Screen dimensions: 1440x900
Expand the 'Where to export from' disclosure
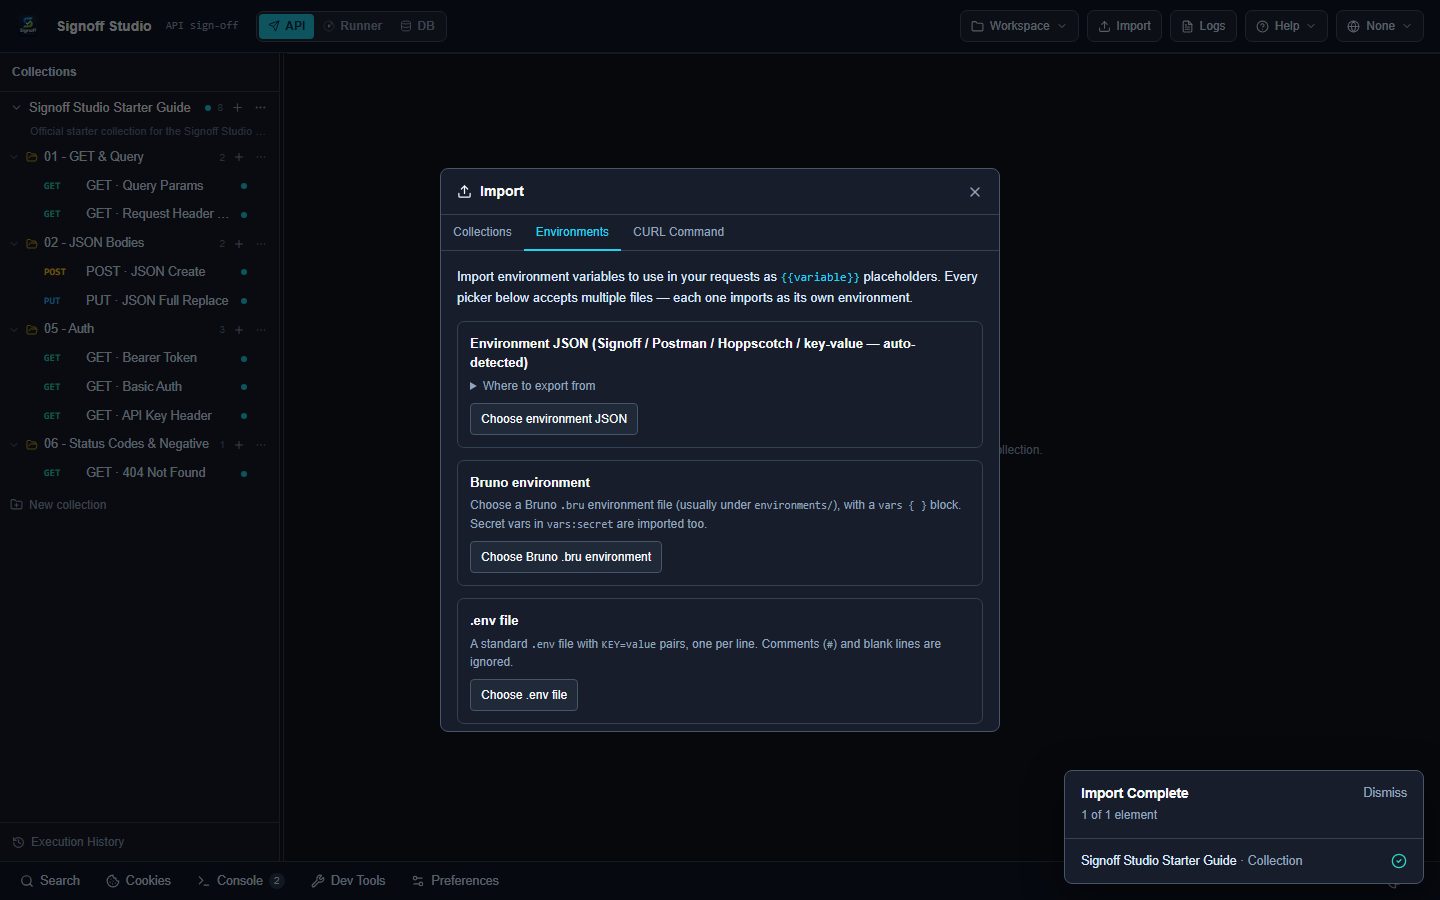pyautogui.click(x=533, y=386)
